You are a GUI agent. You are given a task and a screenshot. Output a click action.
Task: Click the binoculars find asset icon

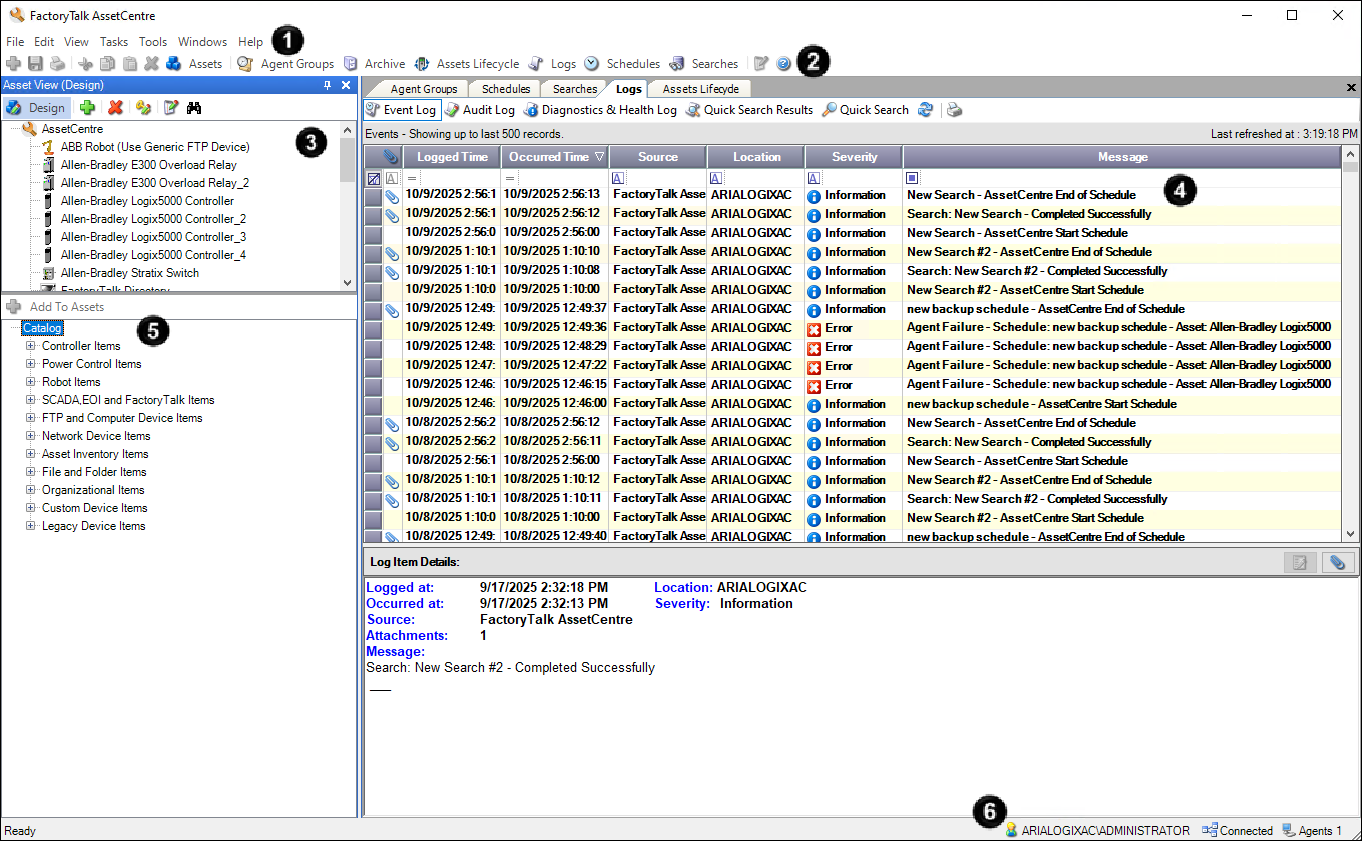195,108
